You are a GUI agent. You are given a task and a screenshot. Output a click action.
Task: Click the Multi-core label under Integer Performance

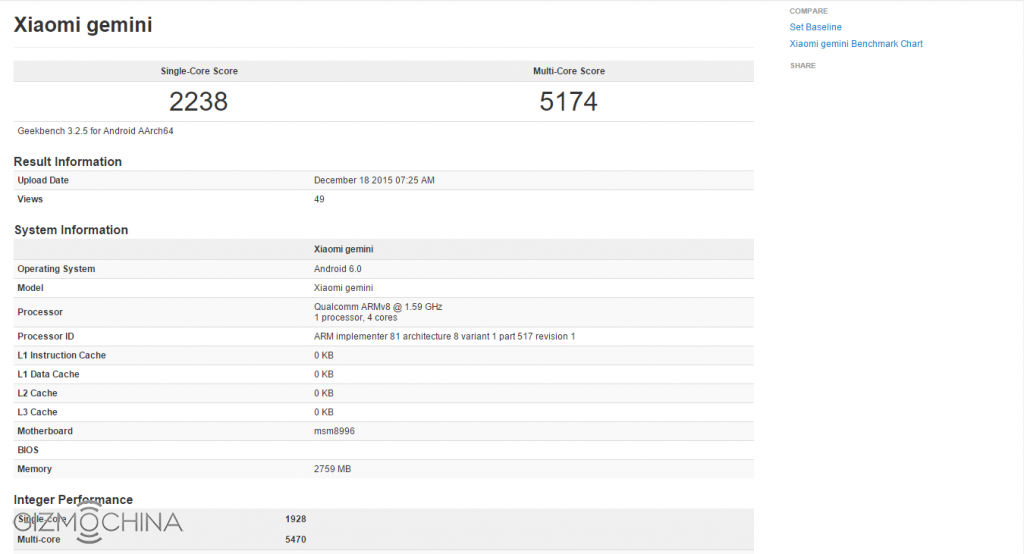[x=39, y=540]
